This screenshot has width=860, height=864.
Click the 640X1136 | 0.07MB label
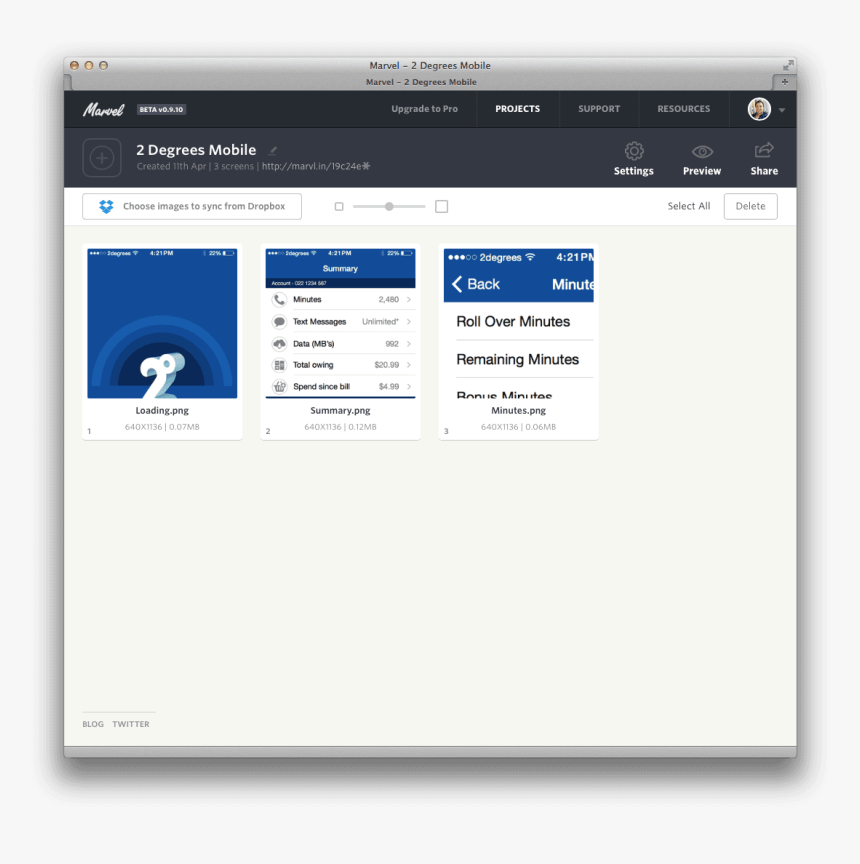(x=162, y=427)
